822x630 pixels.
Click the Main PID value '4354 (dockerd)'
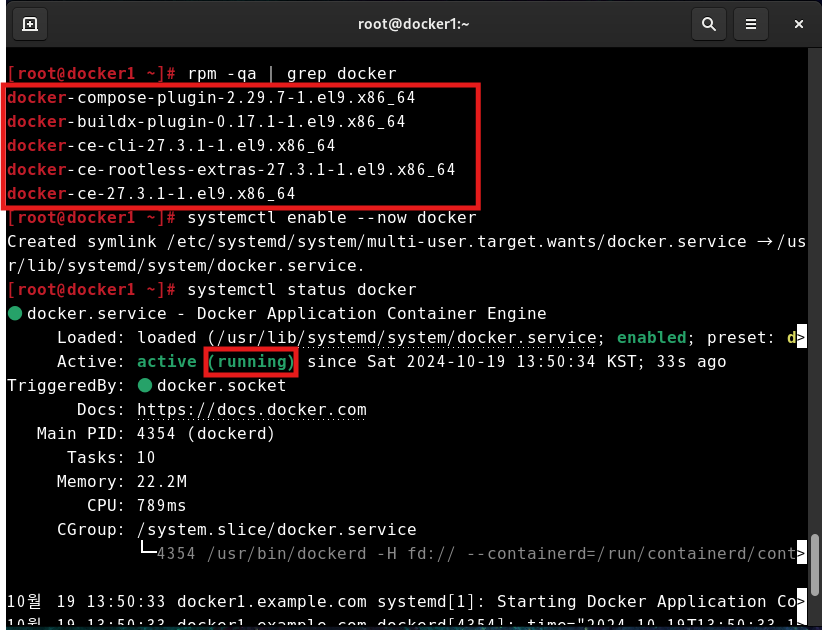[206, 433]
